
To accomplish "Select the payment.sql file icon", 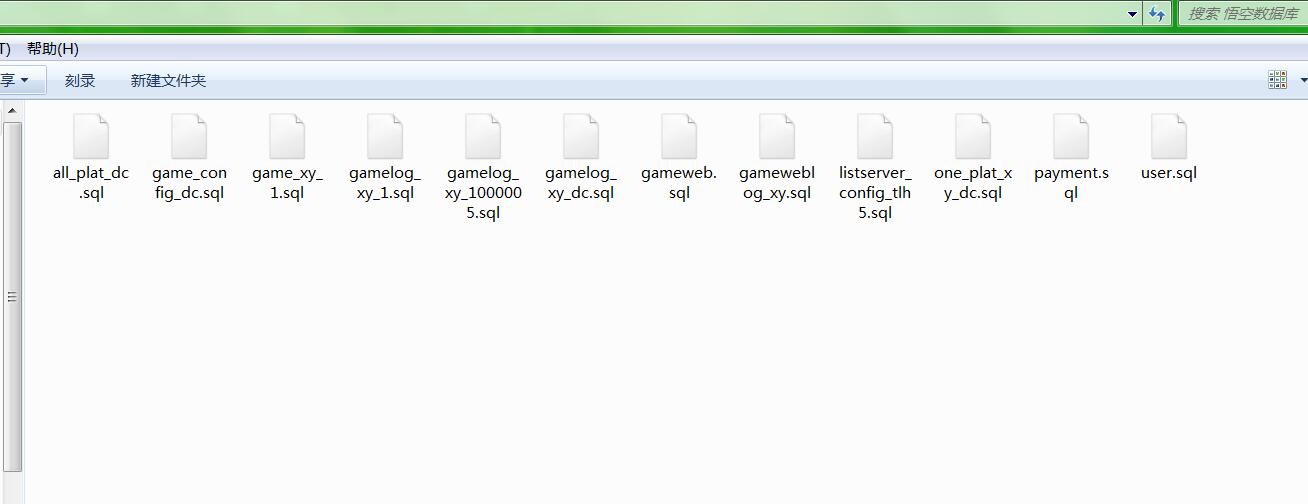I will (1071, 137).
